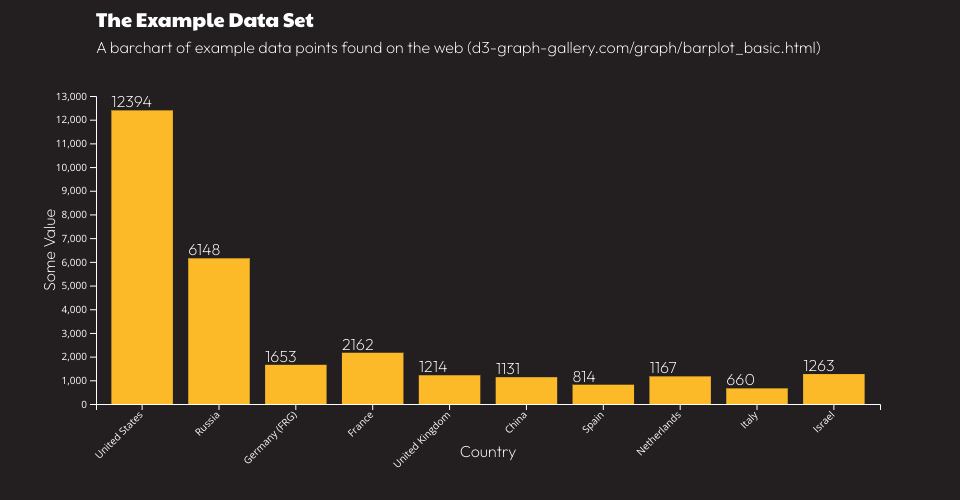Click the 2162 value label above France
The height and width of the screenshot is (500, 960).
[358, 345]
